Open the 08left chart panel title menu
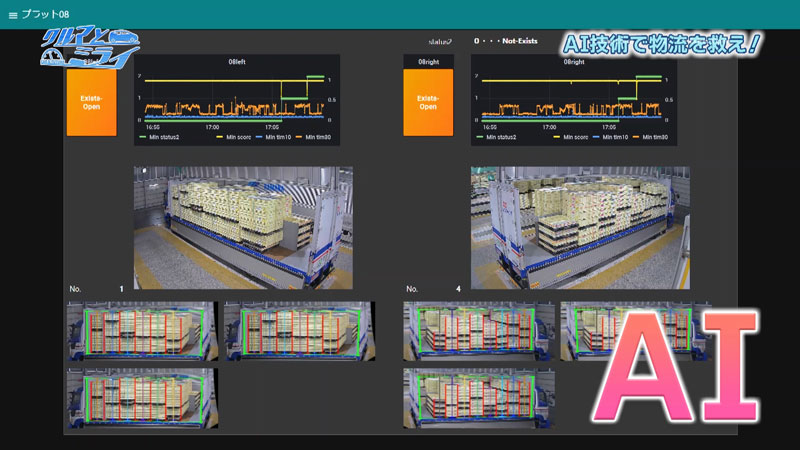Viewport: 800px width, 450px height. [x=237, y=62]
